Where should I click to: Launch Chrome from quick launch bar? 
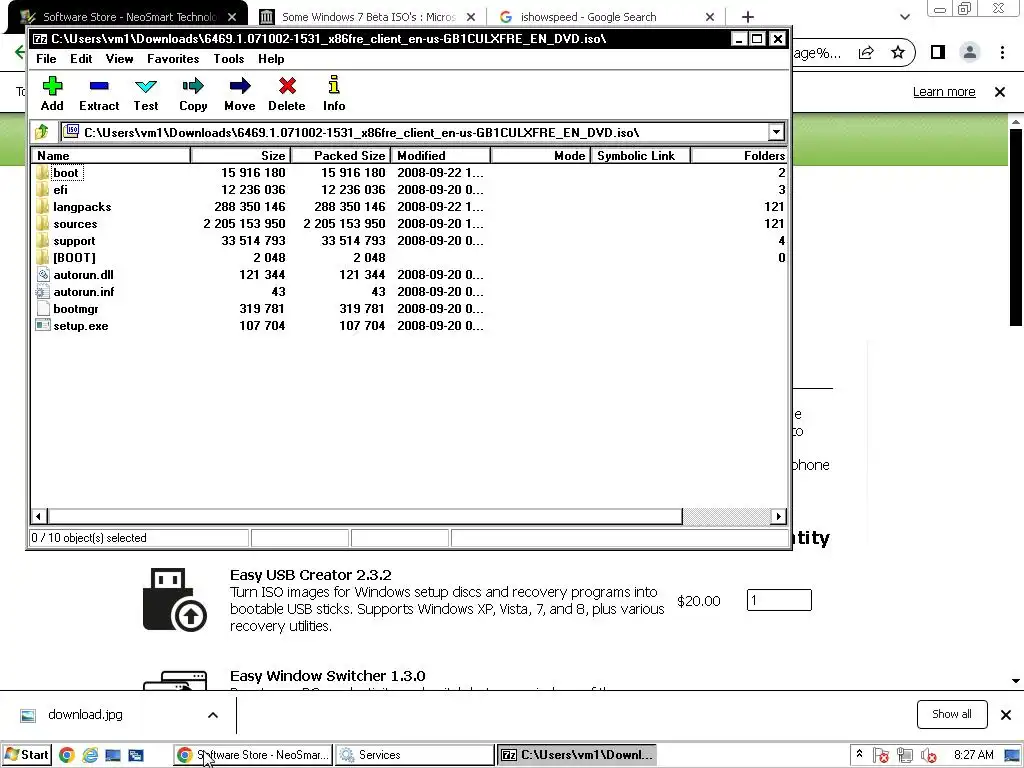tap(67, 755)
